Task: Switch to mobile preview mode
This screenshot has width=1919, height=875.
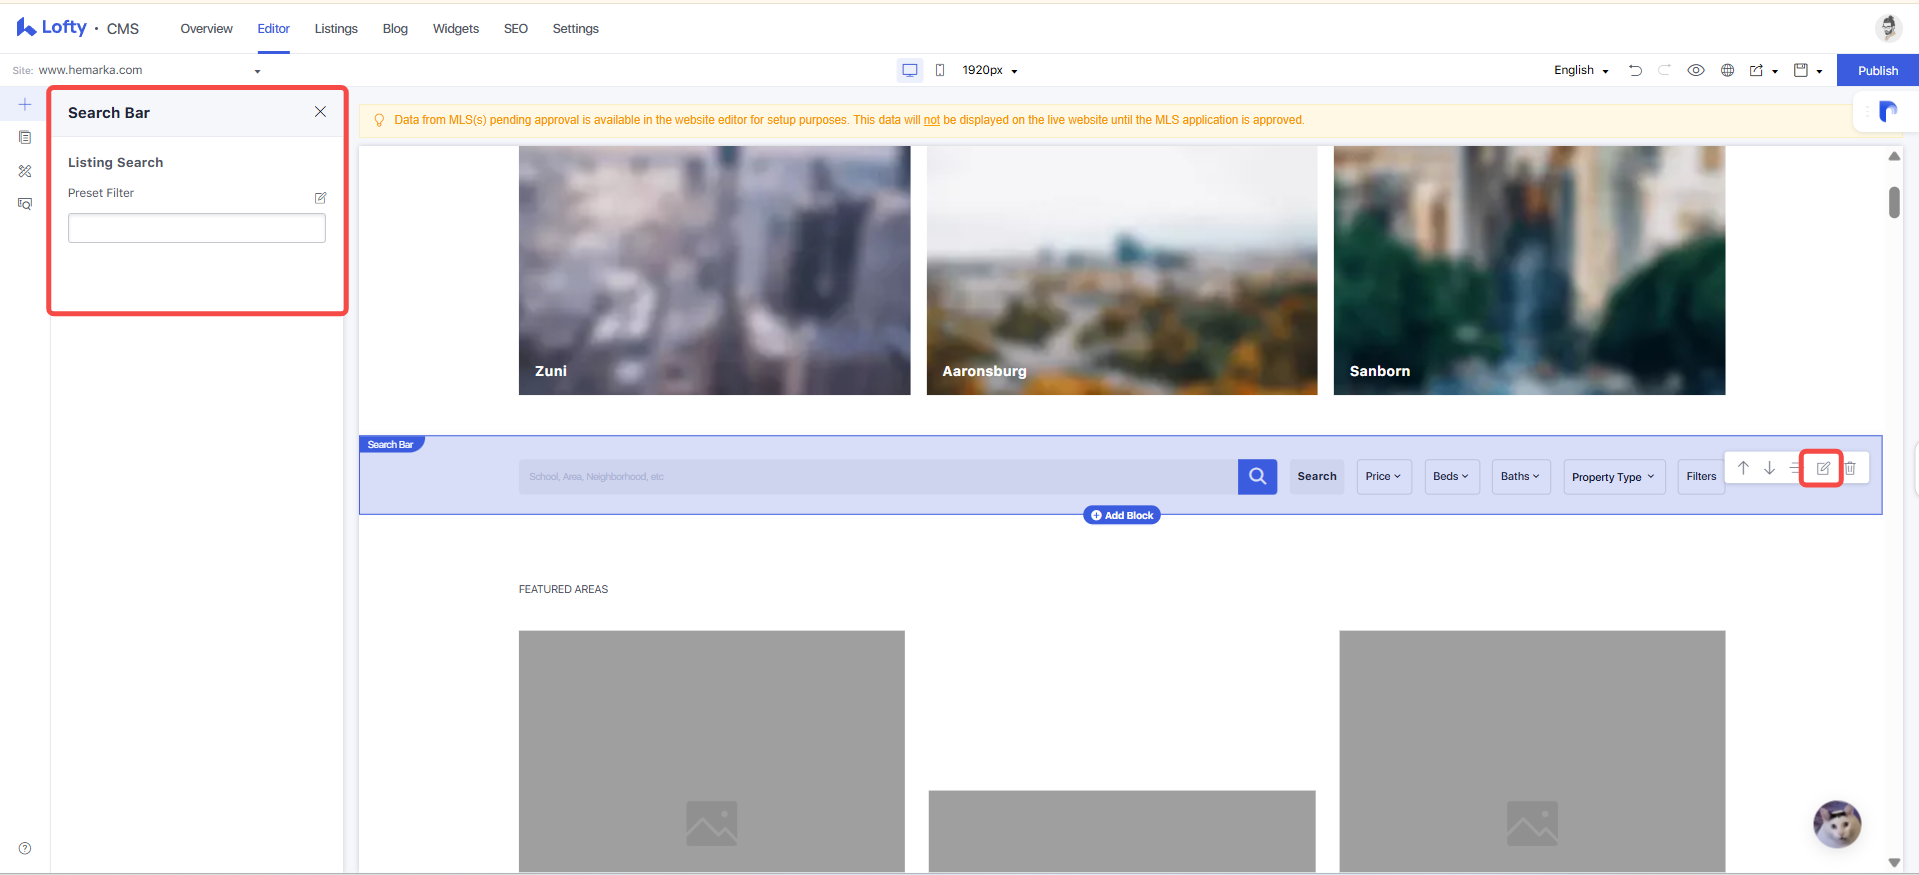Action: coord(940,70)
